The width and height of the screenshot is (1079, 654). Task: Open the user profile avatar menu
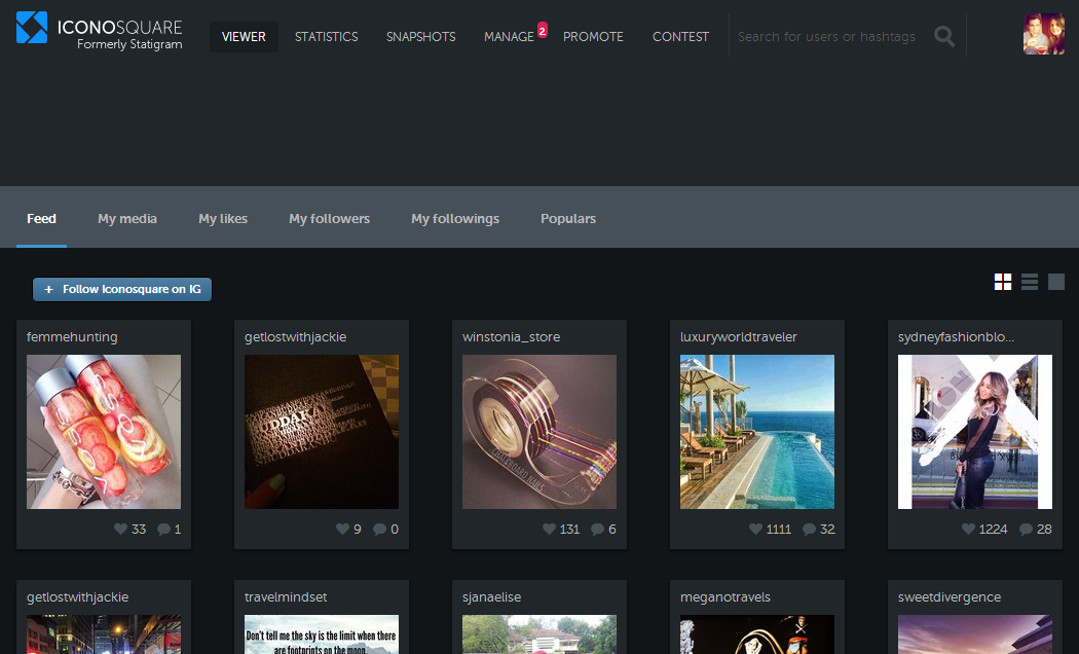1043,34
